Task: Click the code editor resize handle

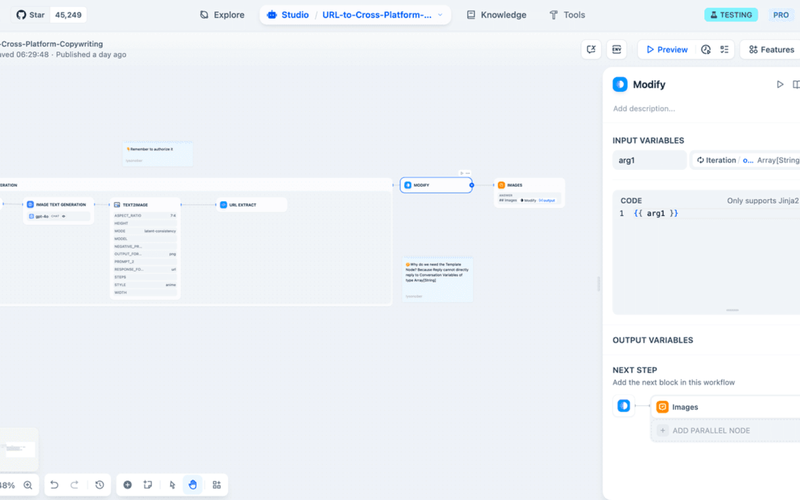Action: point(732,310)
